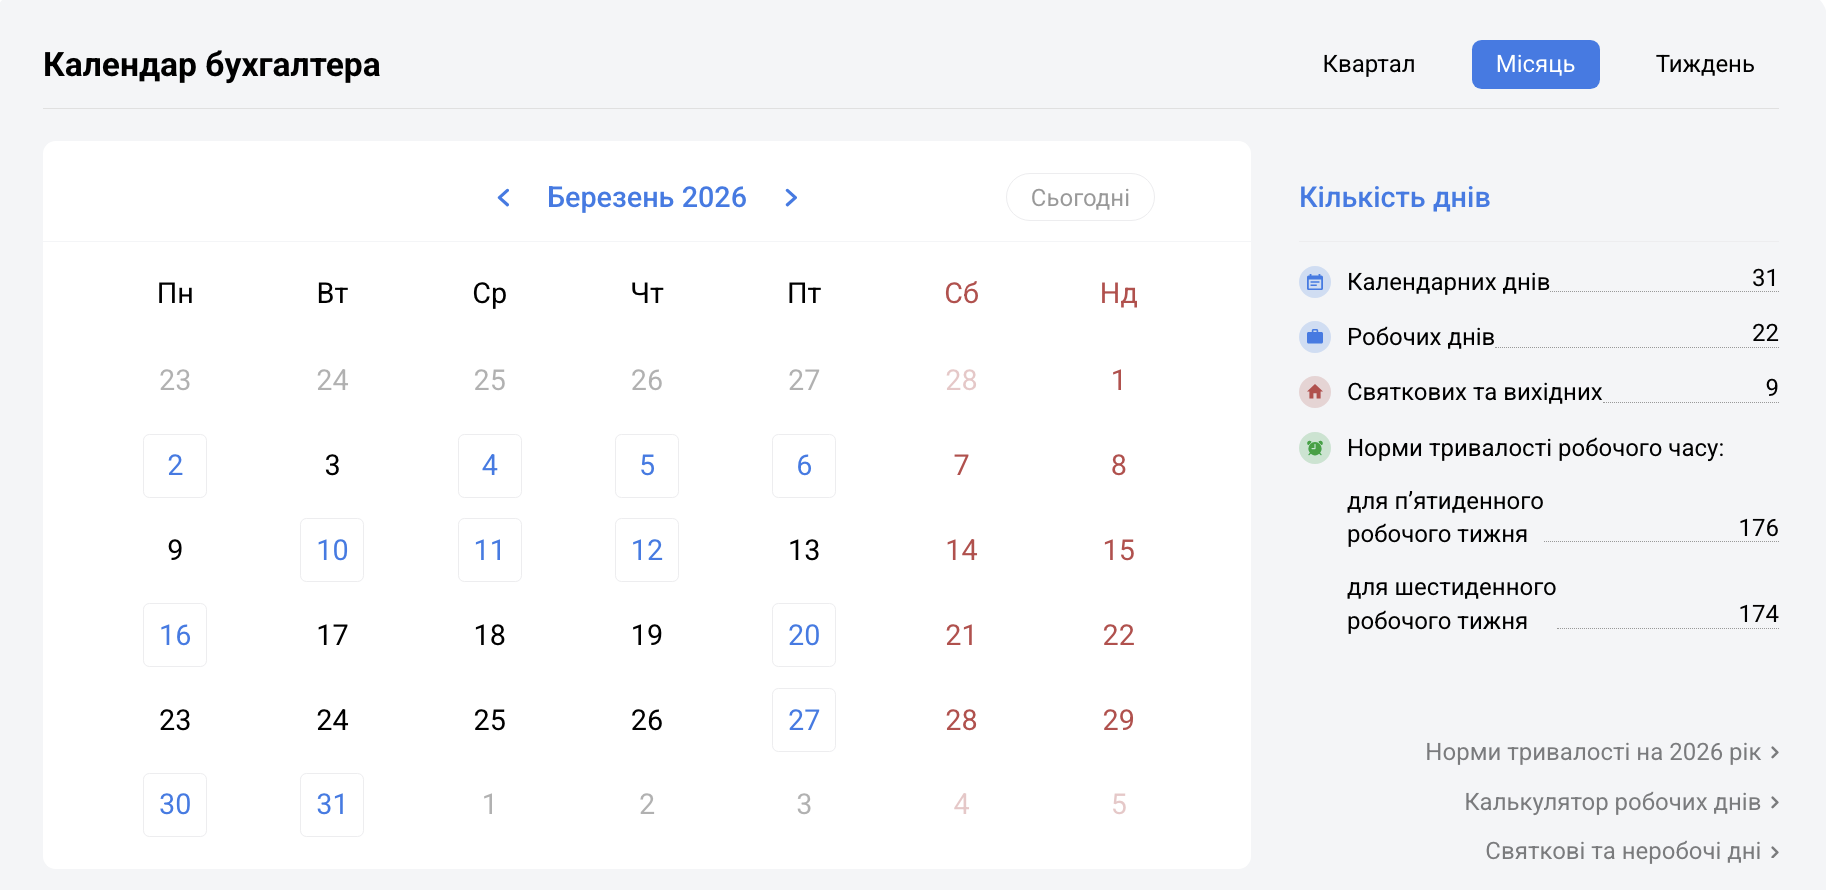Select the Місяць view tab
Image resolution: width=1826 pixels, height=890 pixels.
coord(1535,64)
